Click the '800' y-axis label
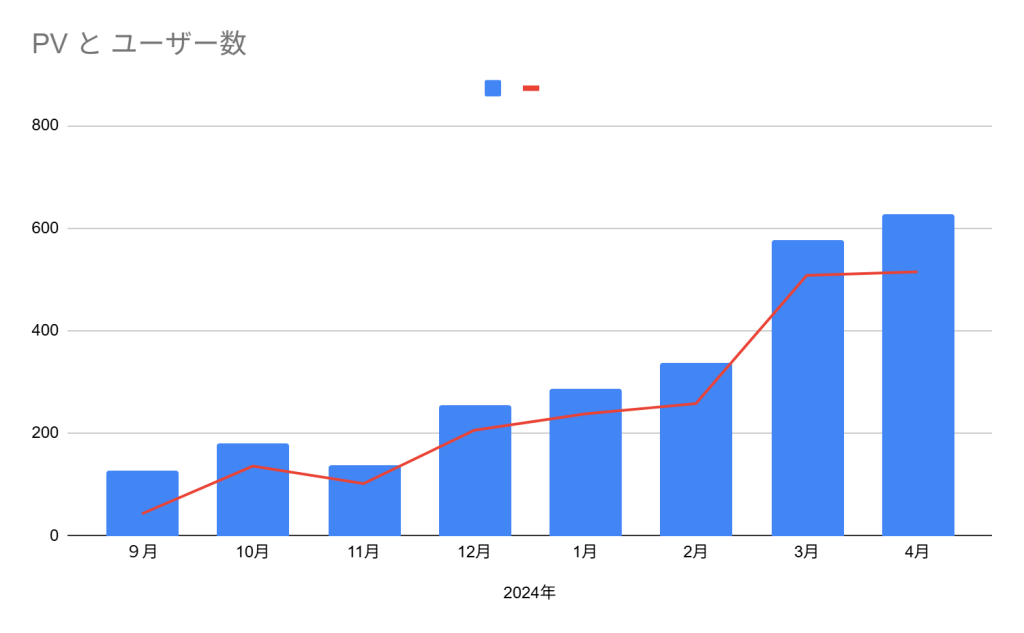The image size is (1024, 633). [48, 126]
